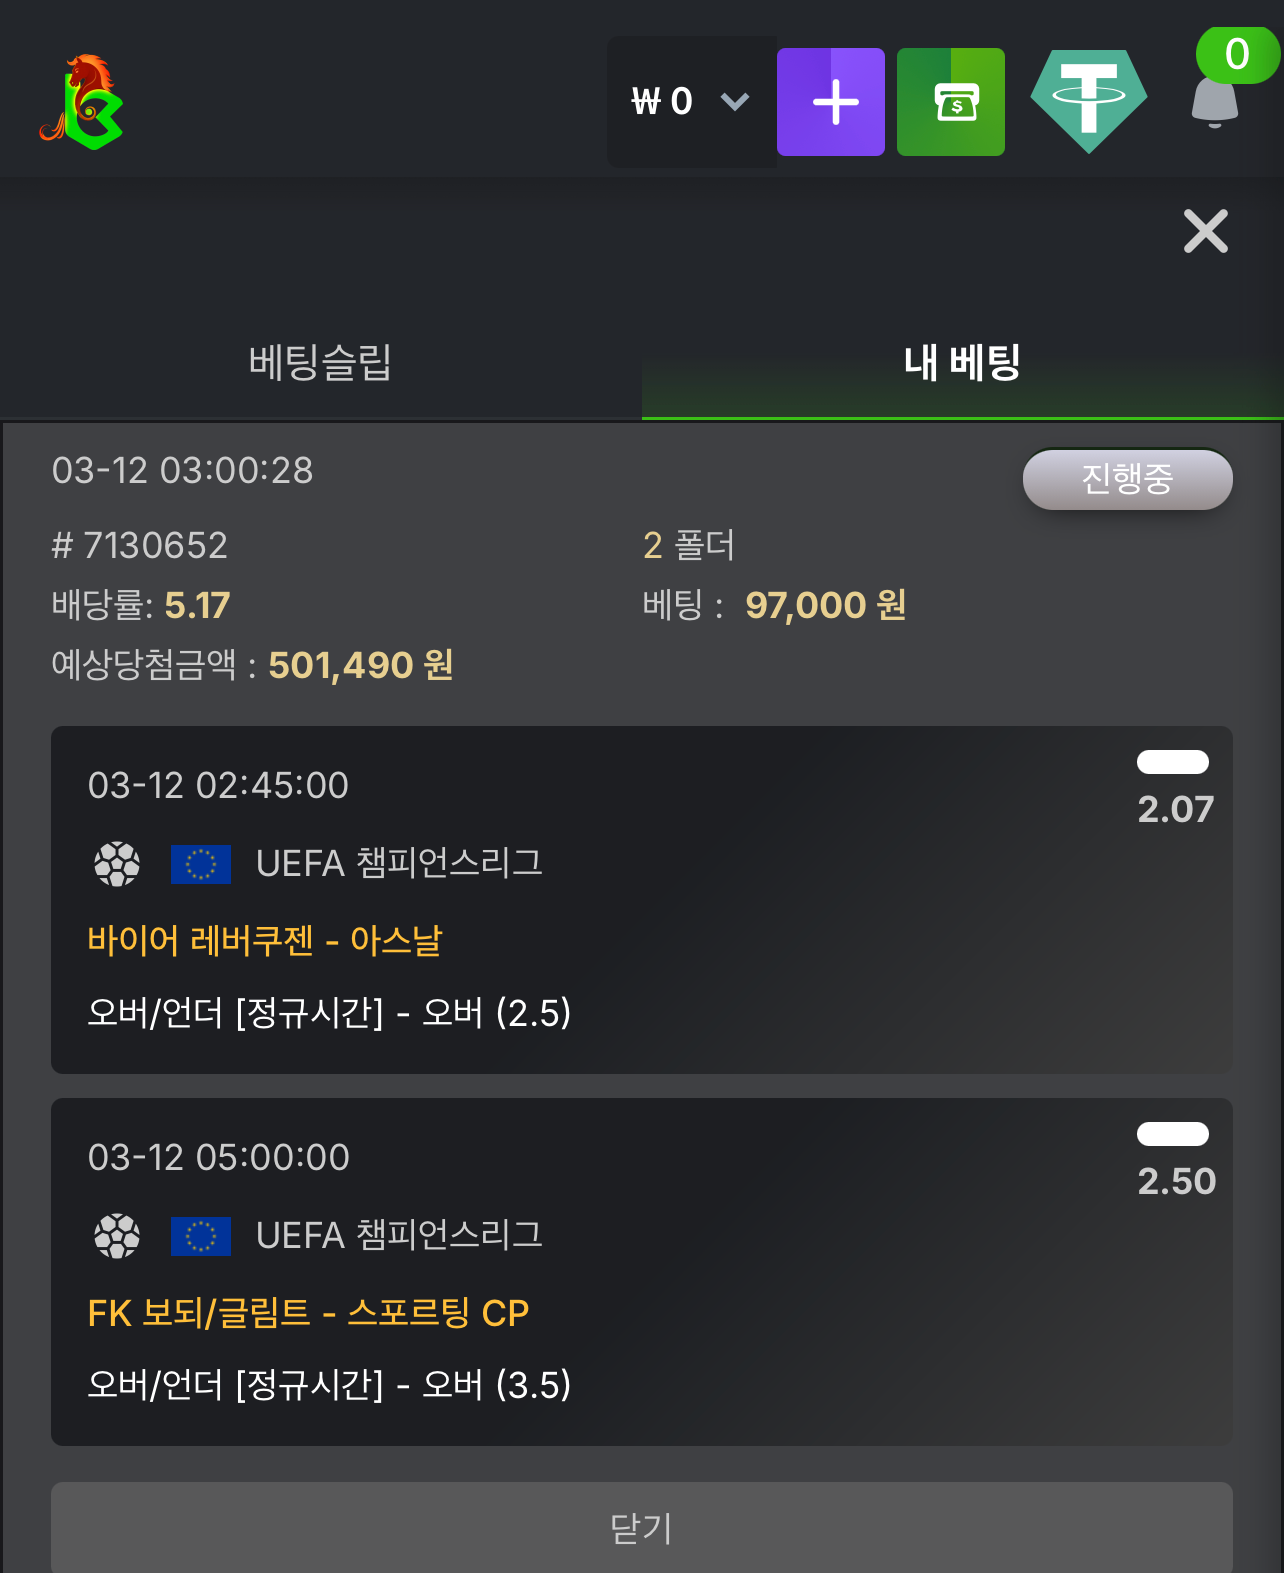The height and width of the screenshot is (1573, 1284).
Task: Open the 바이어 레버쿠젠 - 아스날 match link
Action: click(265, 940)
